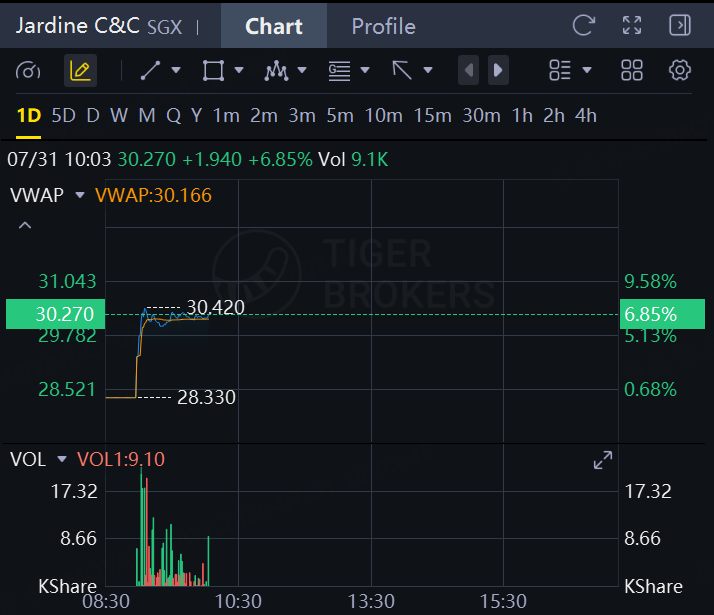Viewport: 714px width, 615px height.
Task: Select the Fibonacci levels tool
Action: (x=339, y=71)
